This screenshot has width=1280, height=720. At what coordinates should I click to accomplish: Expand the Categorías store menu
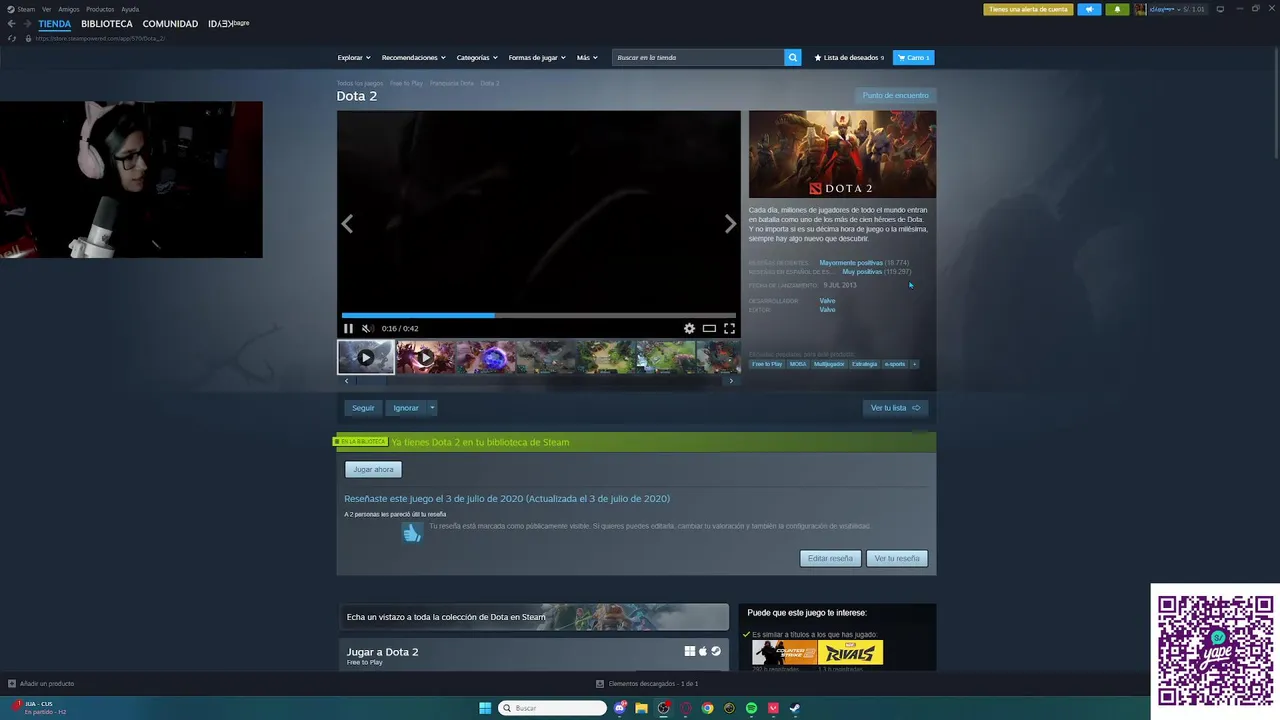[x=477, y=57]
